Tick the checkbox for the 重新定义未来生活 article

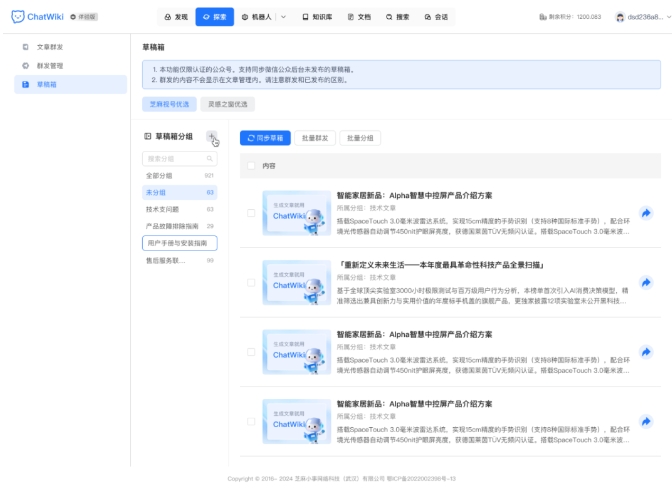click(x=251, y=282)
